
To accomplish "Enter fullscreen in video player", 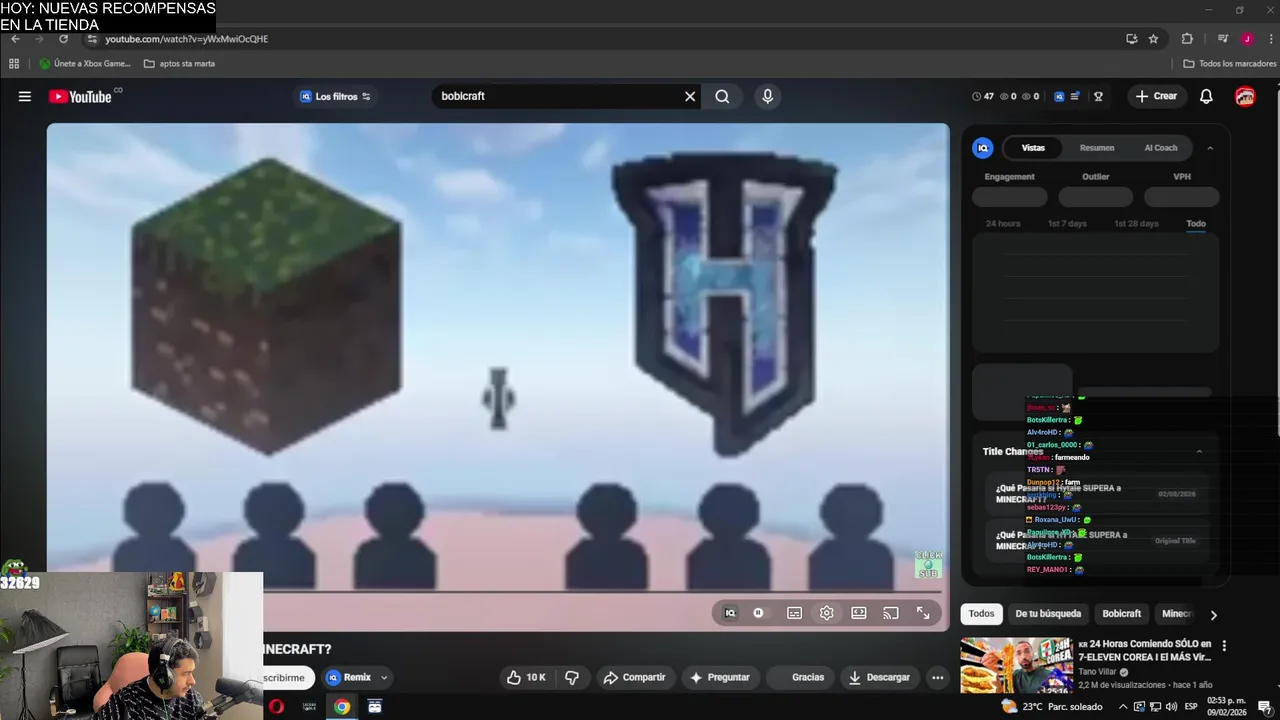I will (x=924, y=613).
